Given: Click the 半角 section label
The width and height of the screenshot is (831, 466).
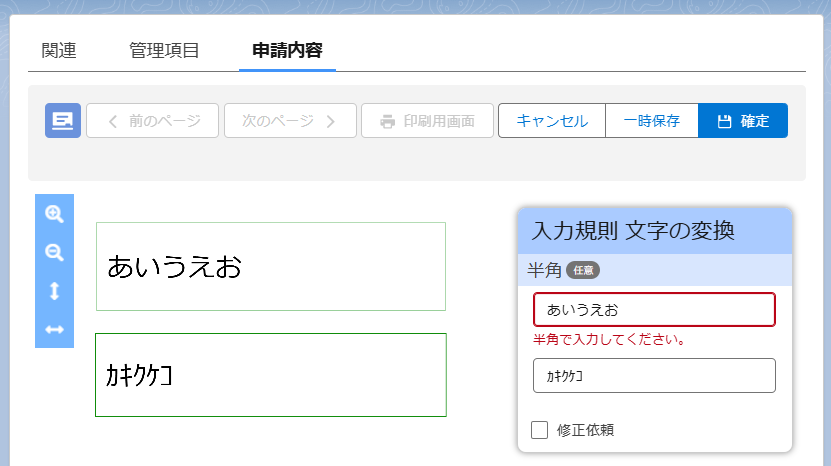Looking at the screenshot, I should click(544, 270).
